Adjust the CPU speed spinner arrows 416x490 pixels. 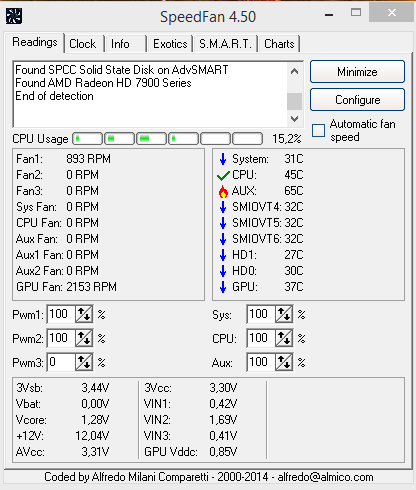pyautogui.click(x=284, y=338)
